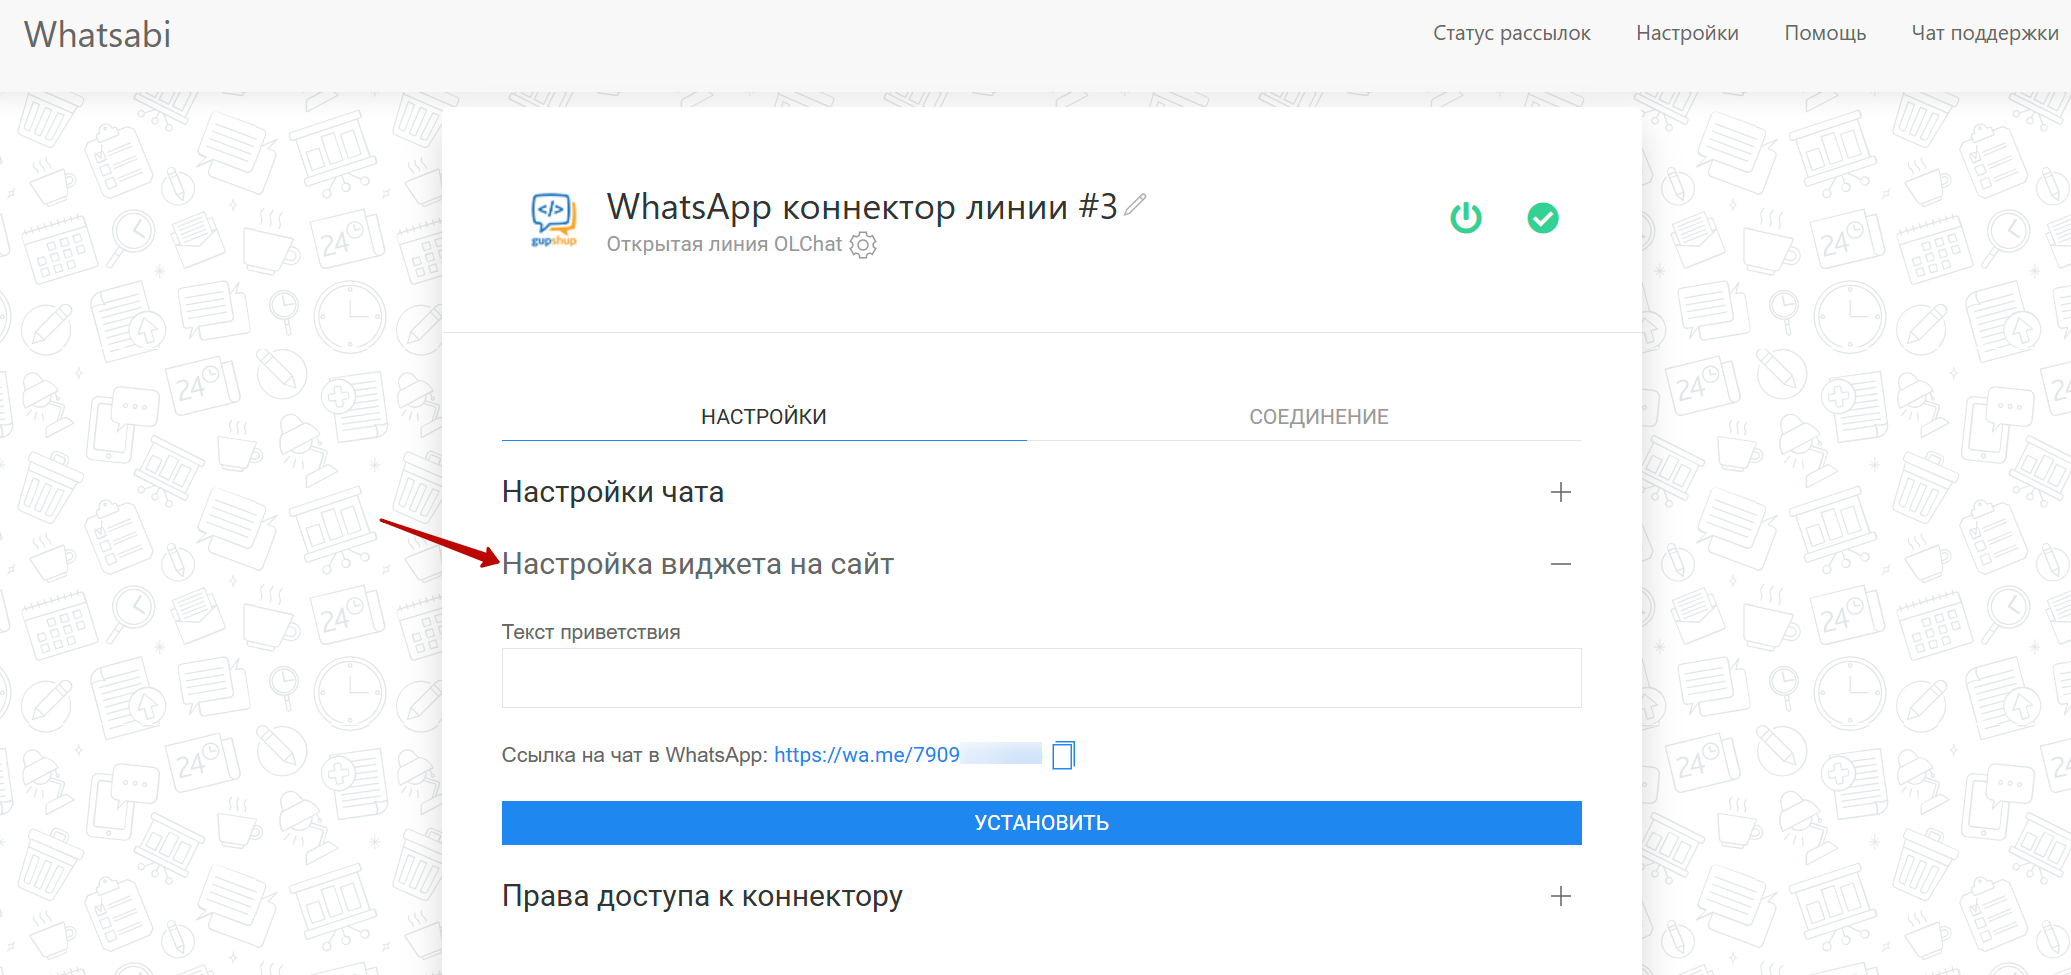Open open-line settings gear icon
This screenshot has height=975, width=2071.
(x=863, y=245)
